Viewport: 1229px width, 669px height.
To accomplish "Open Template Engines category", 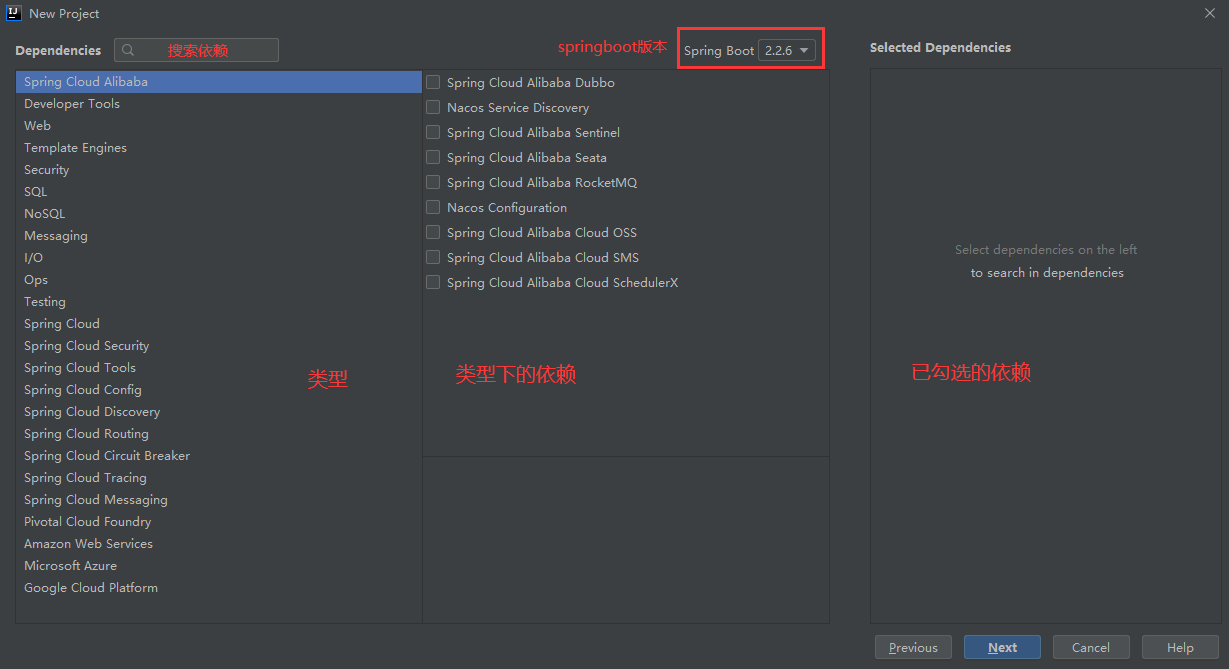I will pos(219,148).
